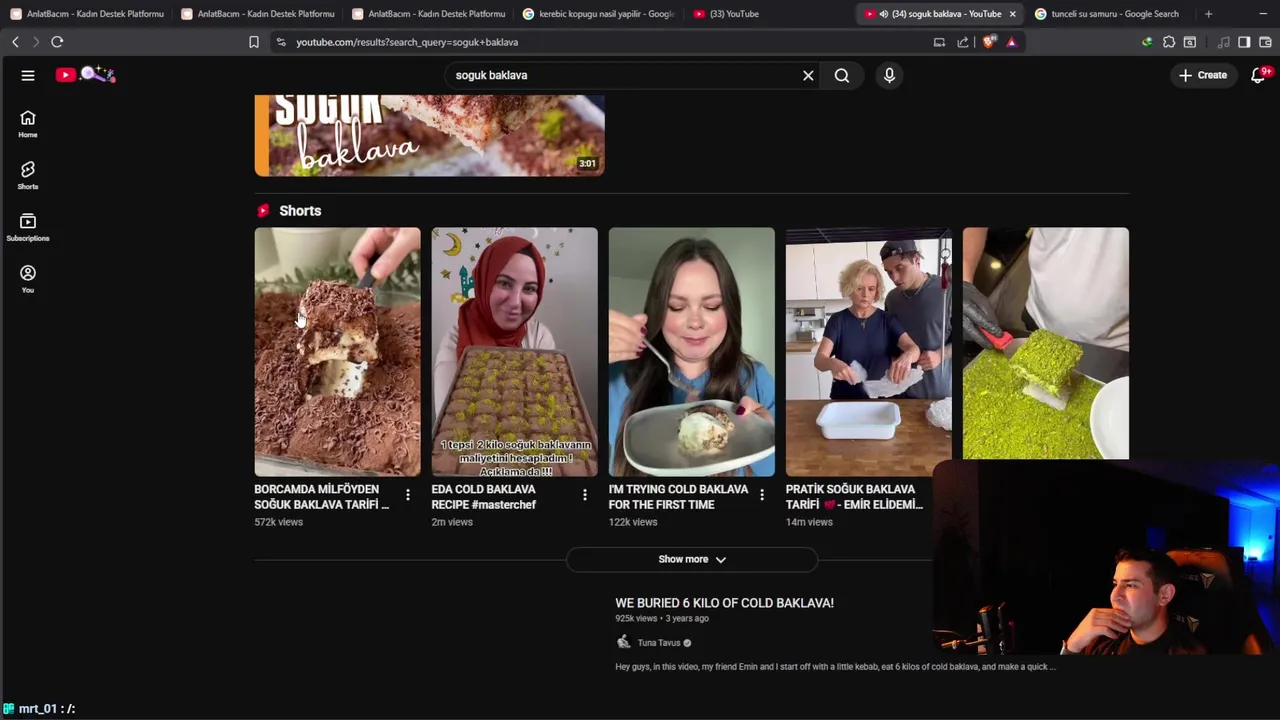
Task: Open the 3:01 soguk baklava video thumbnail
Action: tap(429, 135)
